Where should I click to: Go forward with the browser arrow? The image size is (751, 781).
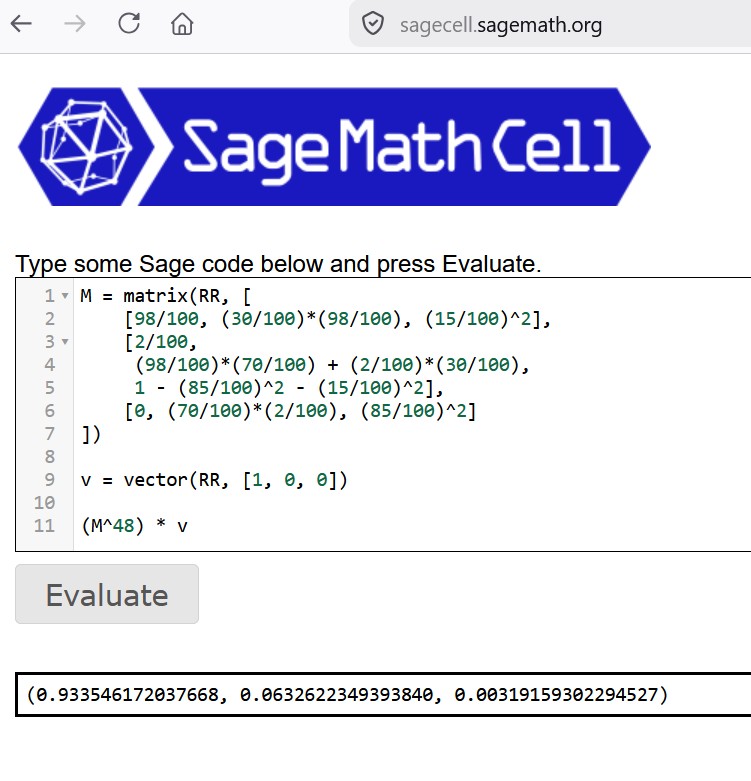pyautogui.click(x=75, y=23)
